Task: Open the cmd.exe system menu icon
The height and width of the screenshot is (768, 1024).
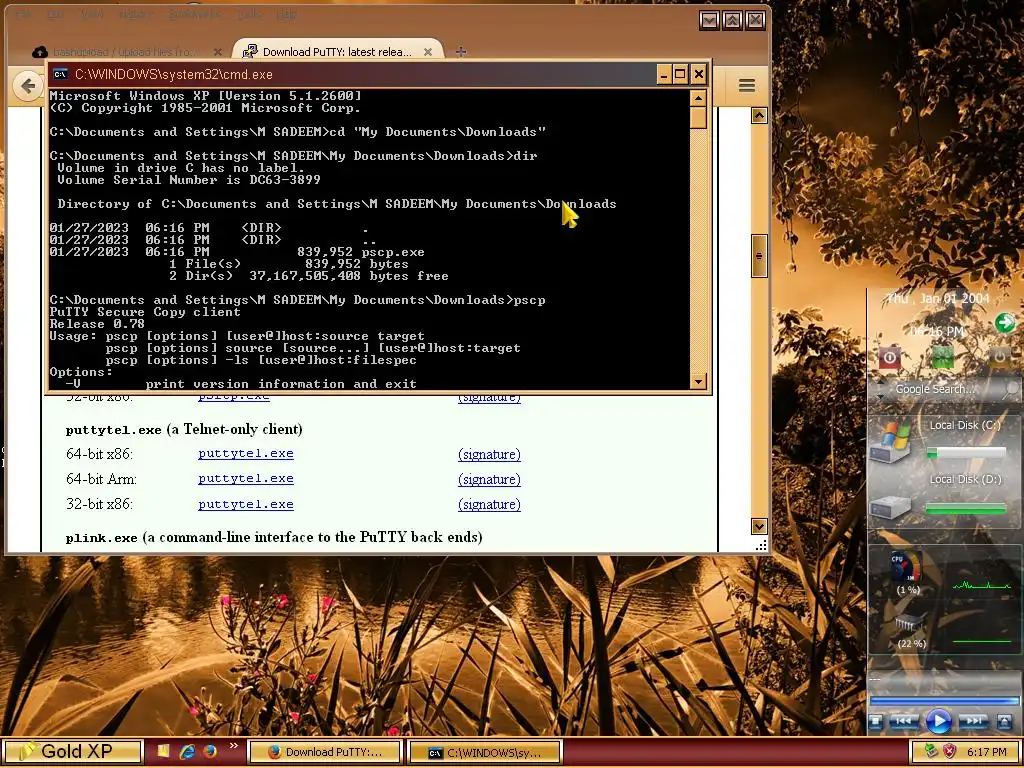Action: point(60,74)
